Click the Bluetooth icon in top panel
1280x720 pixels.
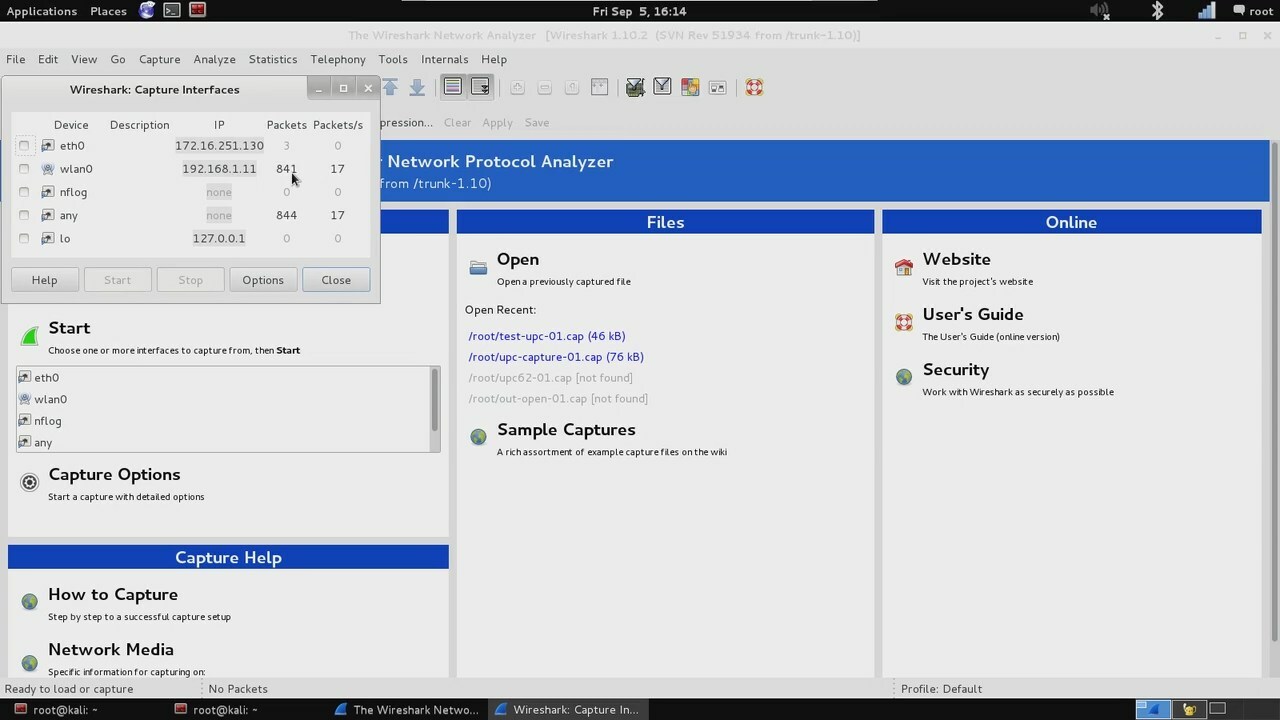pos(1157,11)
